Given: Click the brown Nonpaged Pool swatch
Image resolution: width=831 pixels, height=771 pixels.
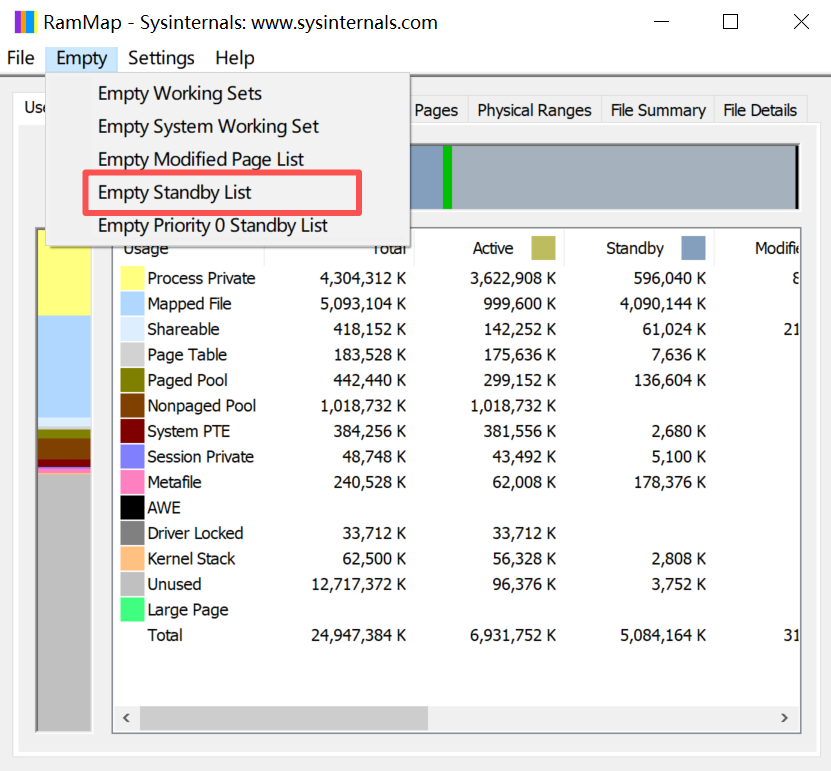Looking at the screenshot, I should click(132, 405).
